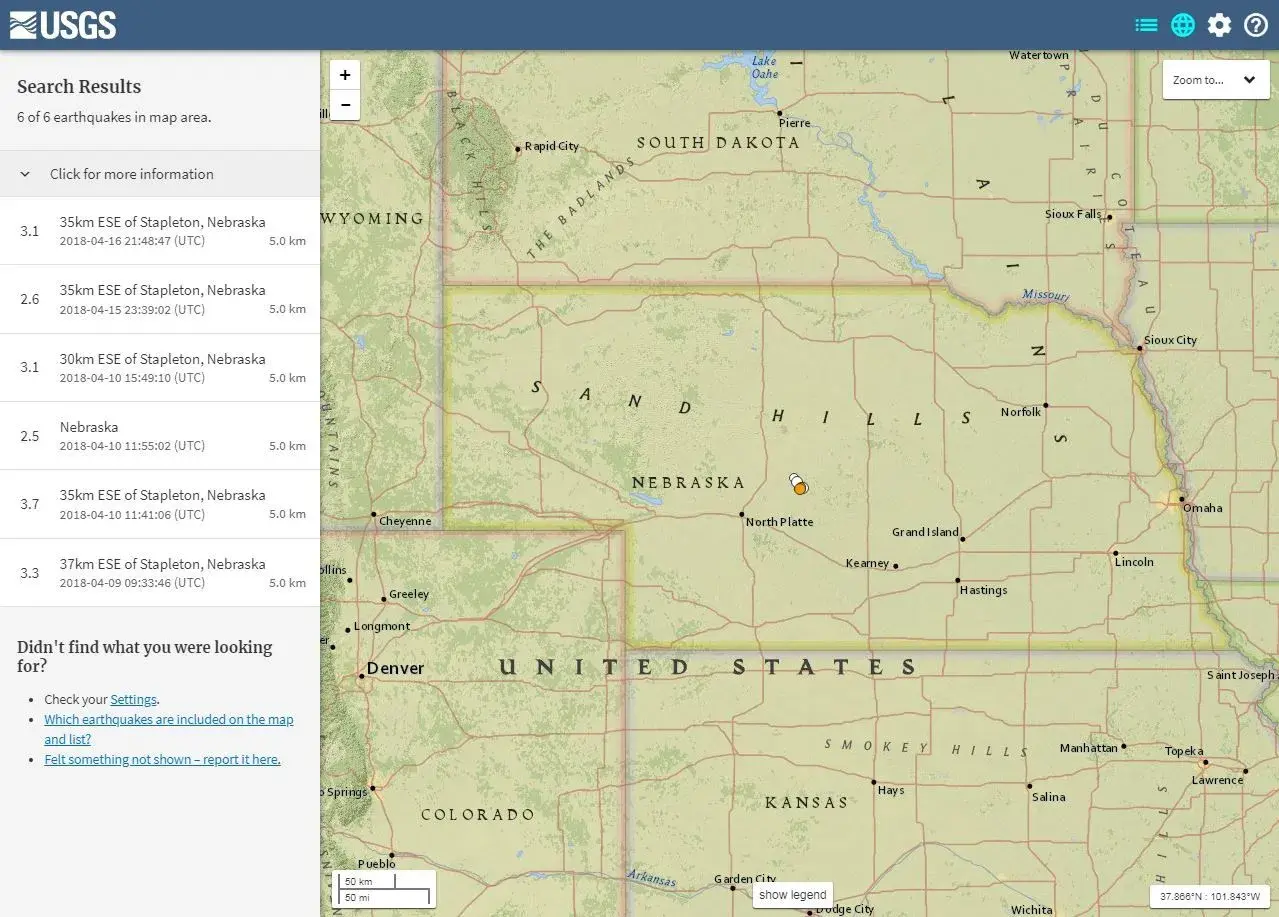The image size is (1279, 917).
Task: Click the white earthquake marker above the orange one
Action: pos(793,479)
